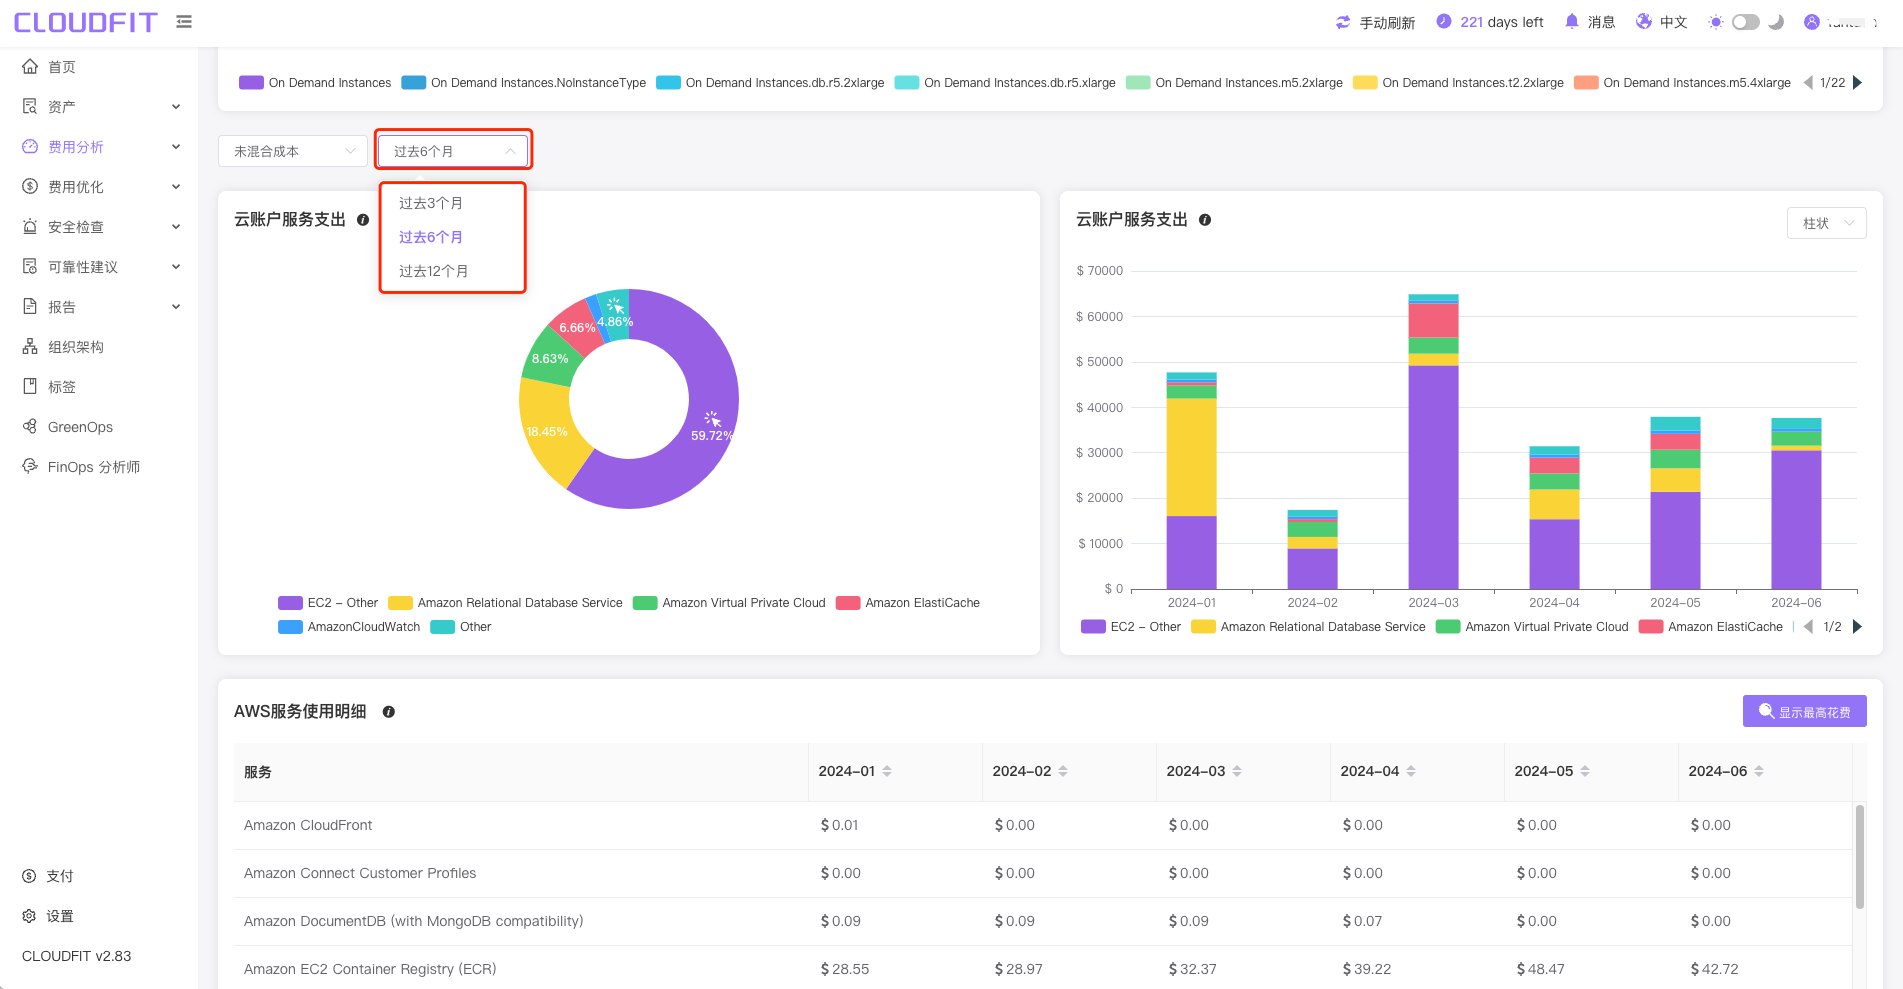Click the manual refresh icon
Screen dimensions: 1903x989
pyautogui.click(x=1343, y=22)
